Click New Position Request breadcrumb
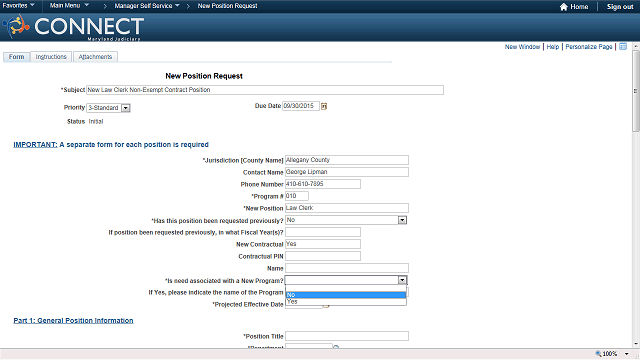Image resolution: width=640 pixels, height=360 pixels. (x=227, y=6)
